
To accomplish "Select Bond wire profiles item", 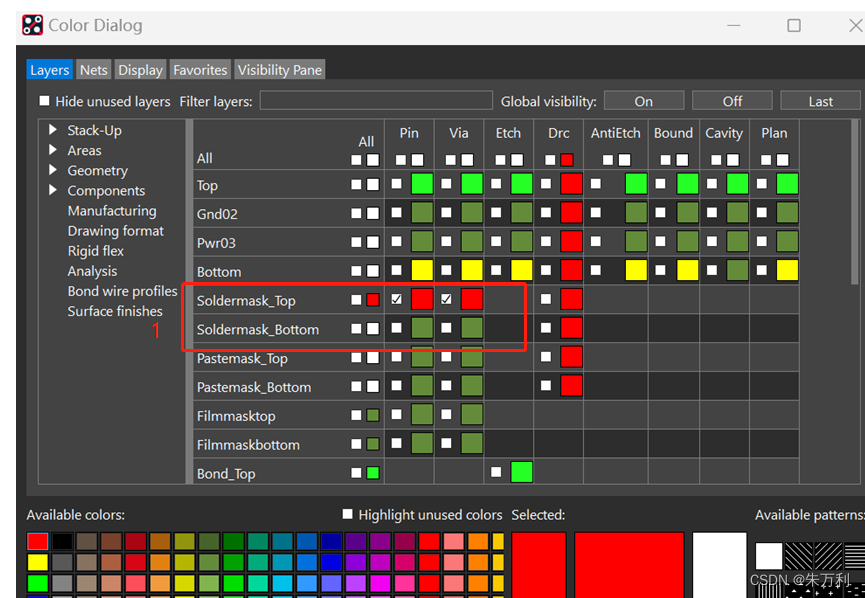I will pyautogui.click(x=122, y=291).
